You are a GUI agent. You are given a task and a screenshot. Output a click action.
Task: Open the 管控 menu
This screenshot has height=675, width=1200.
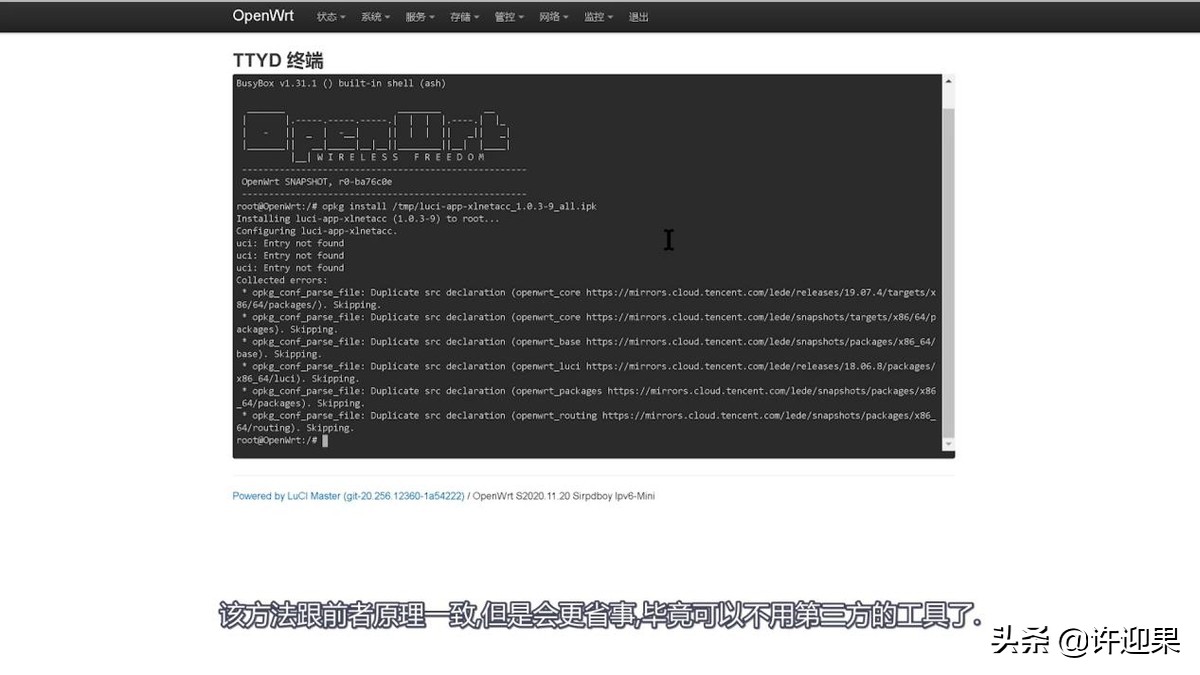click(508, 17)
